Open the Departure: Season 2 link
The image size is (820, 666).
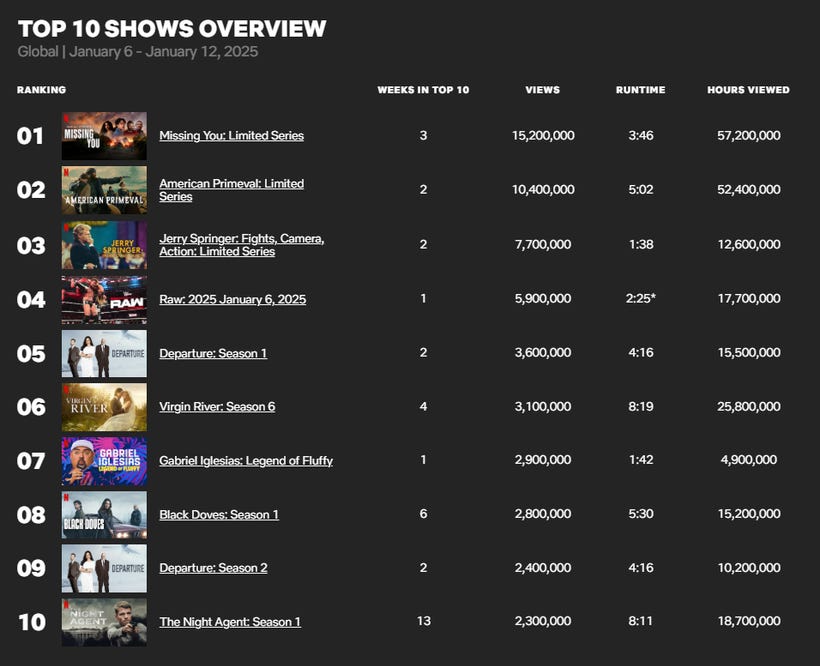[213, 568]
